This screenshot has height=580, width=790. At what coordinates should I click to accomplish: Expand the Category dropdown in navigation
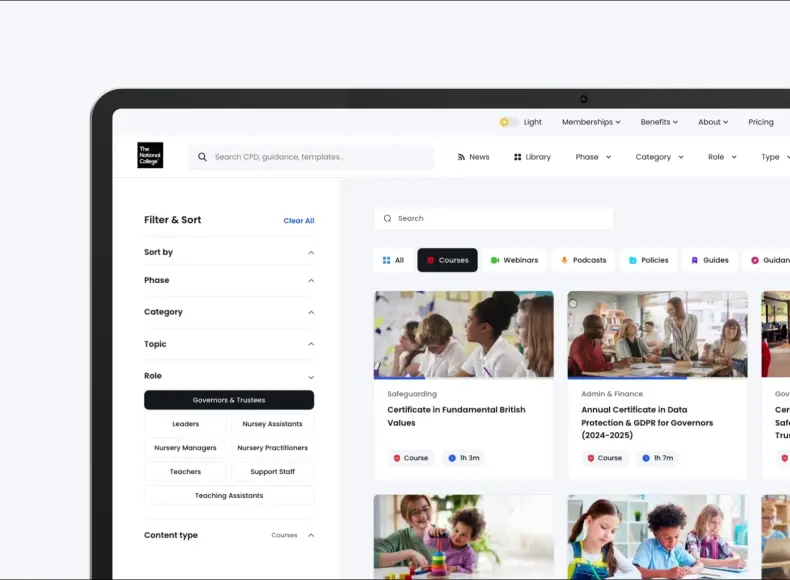(659, 157)
